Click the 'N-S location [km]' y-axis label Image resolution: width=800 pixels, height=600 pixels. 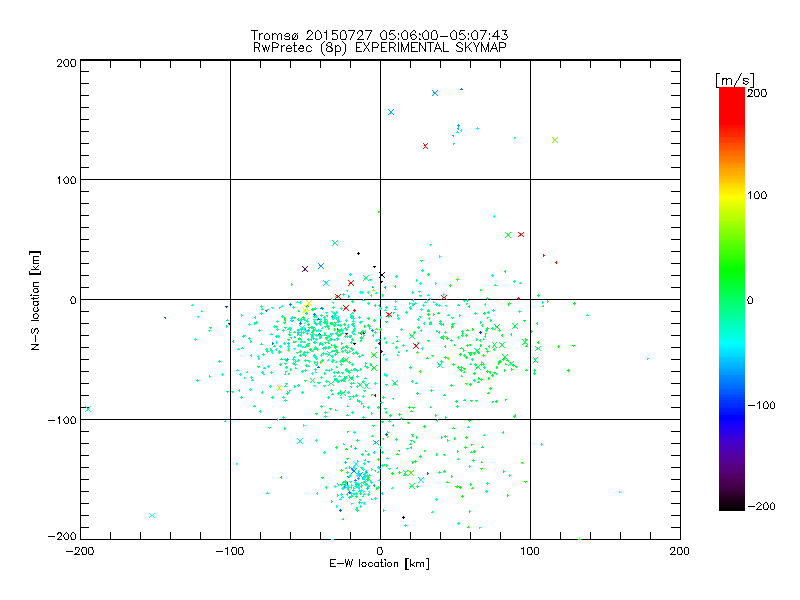[35, 300]
